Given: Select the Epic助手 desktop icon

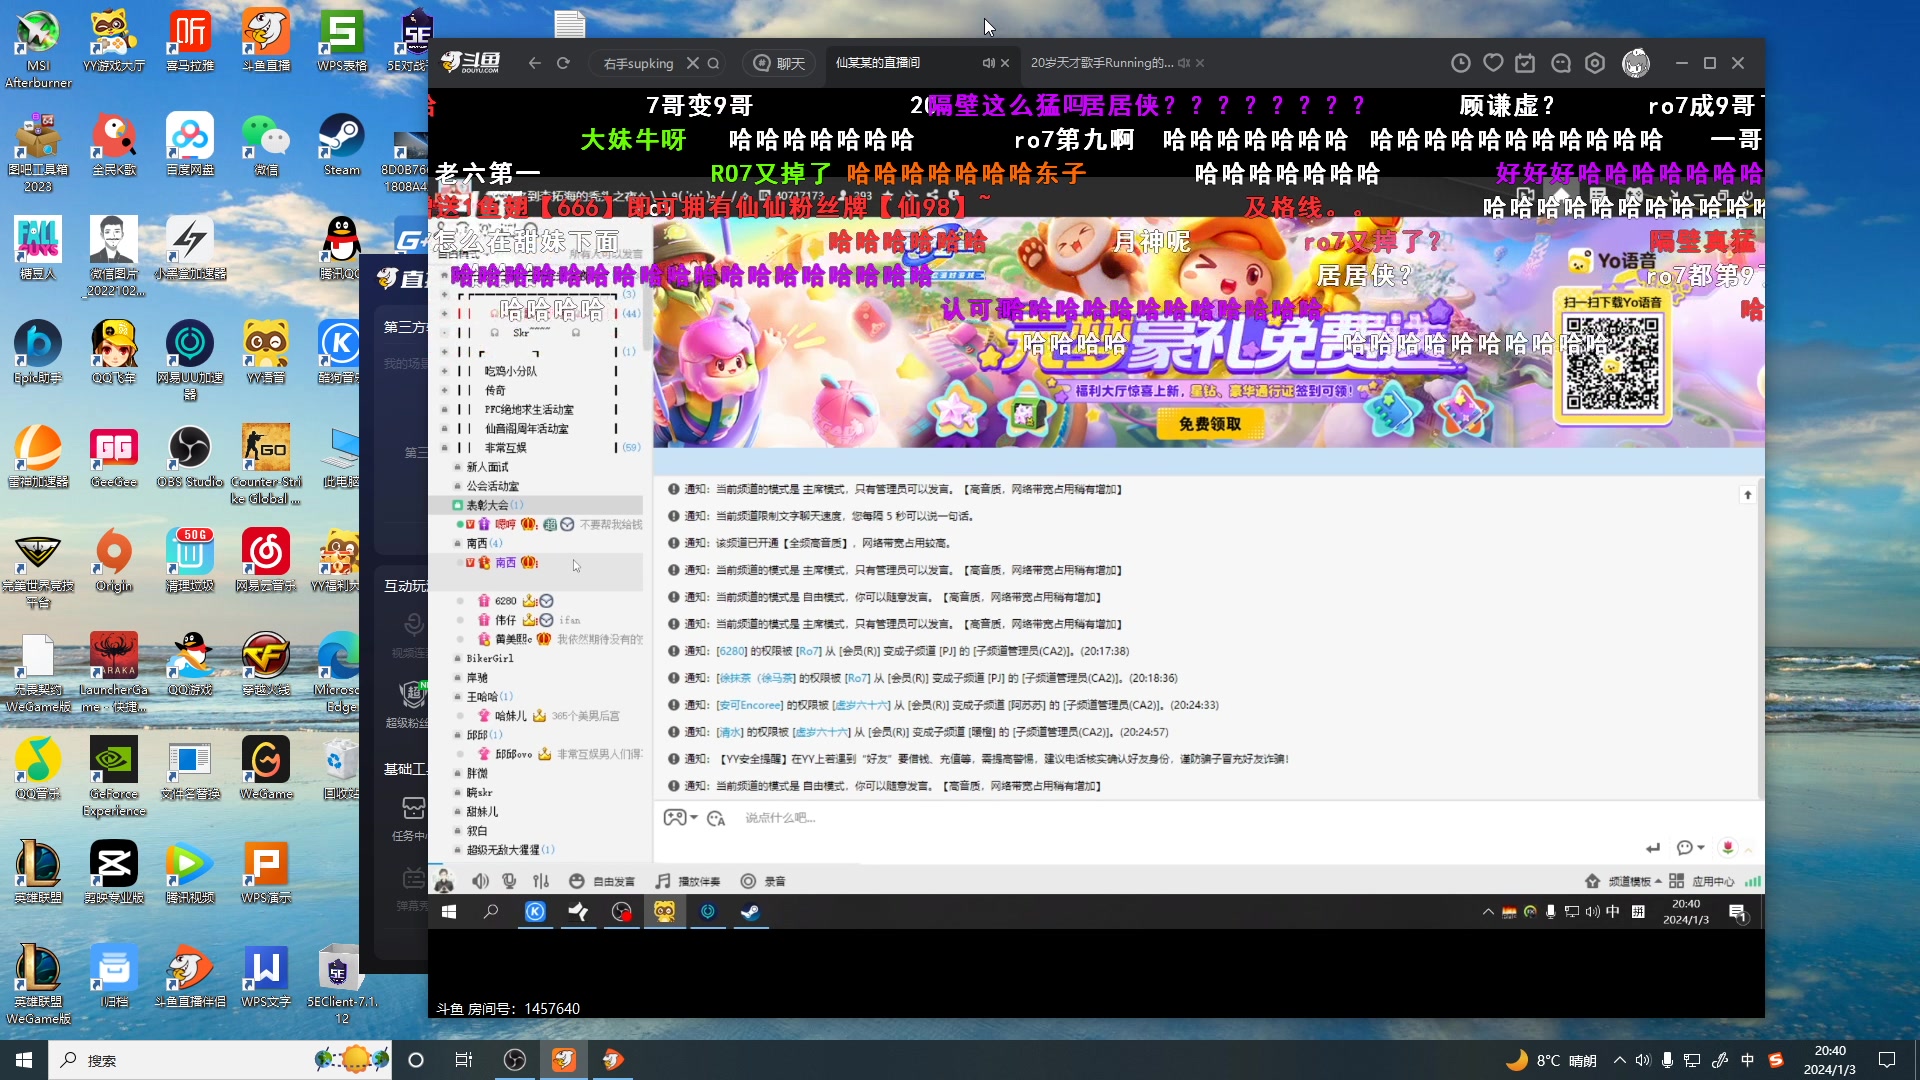Looking at the screenshot, I should tap(38, 352).
